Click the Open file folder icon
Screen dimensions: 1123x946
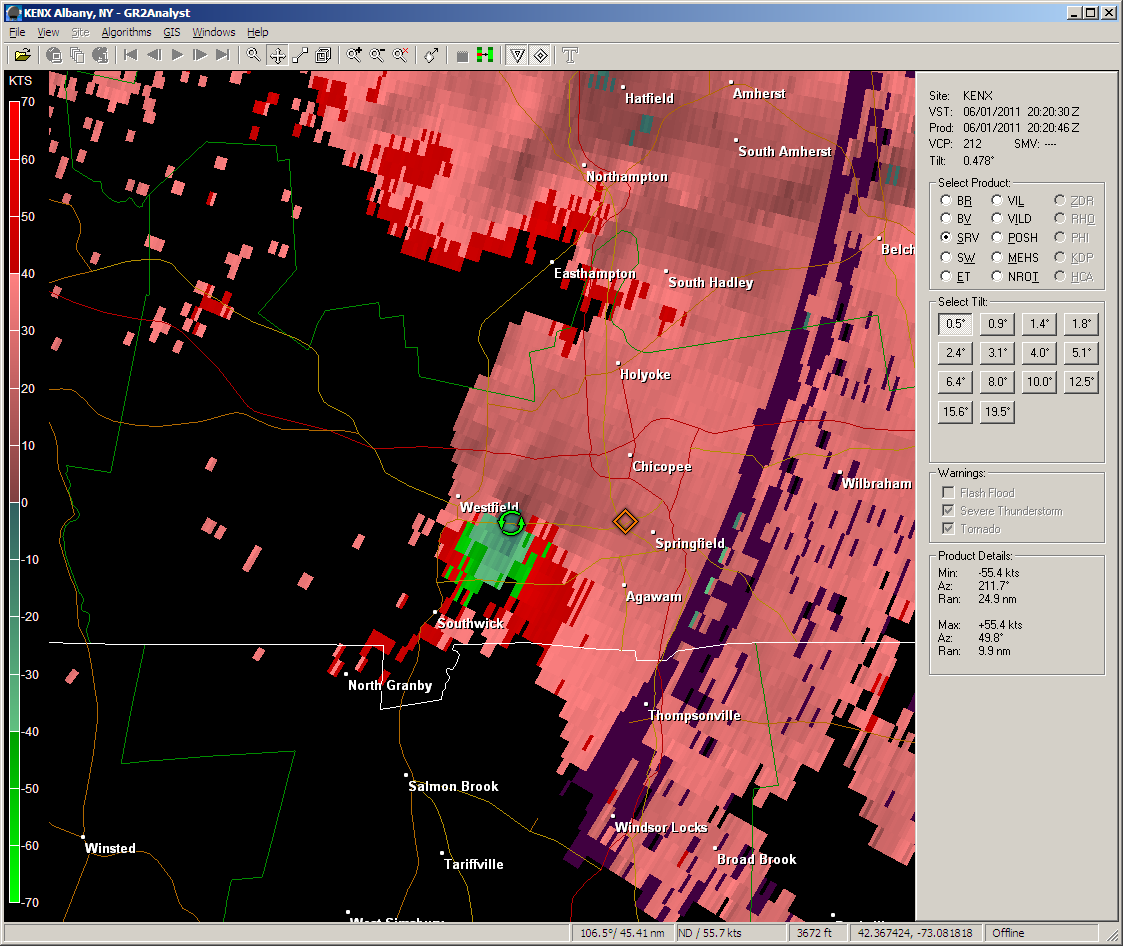pyautogui.click(x=22, y=55)
